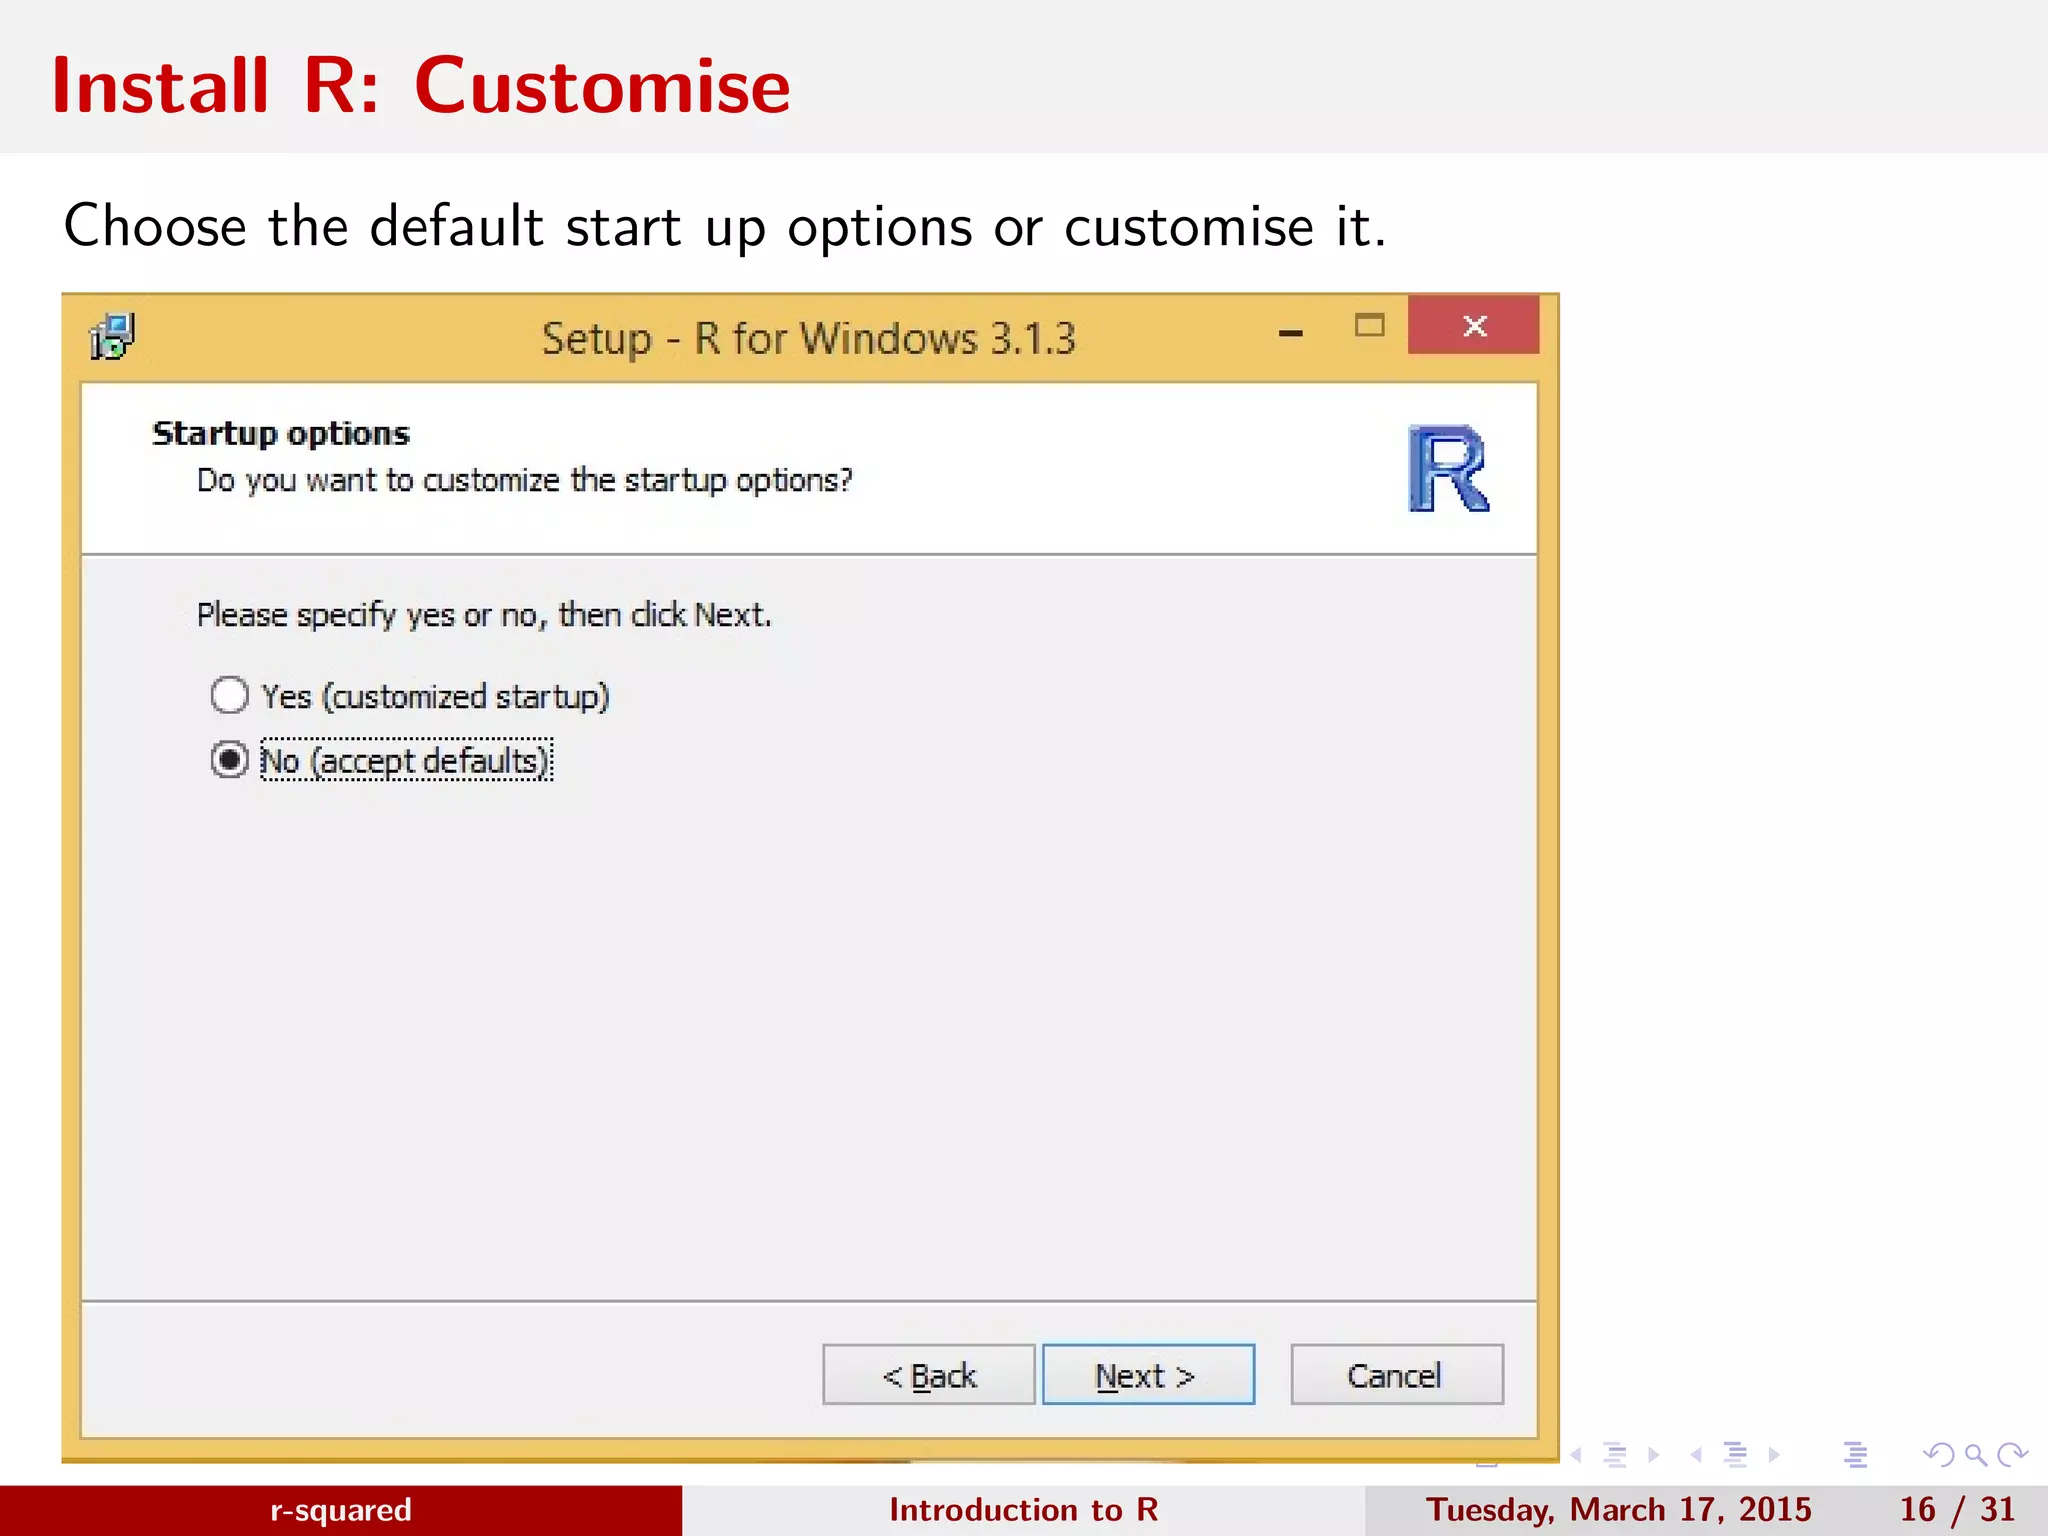Cancel the R setup wizard
Screen dimensions: 2048x1536
(x=1396, y=1375)
